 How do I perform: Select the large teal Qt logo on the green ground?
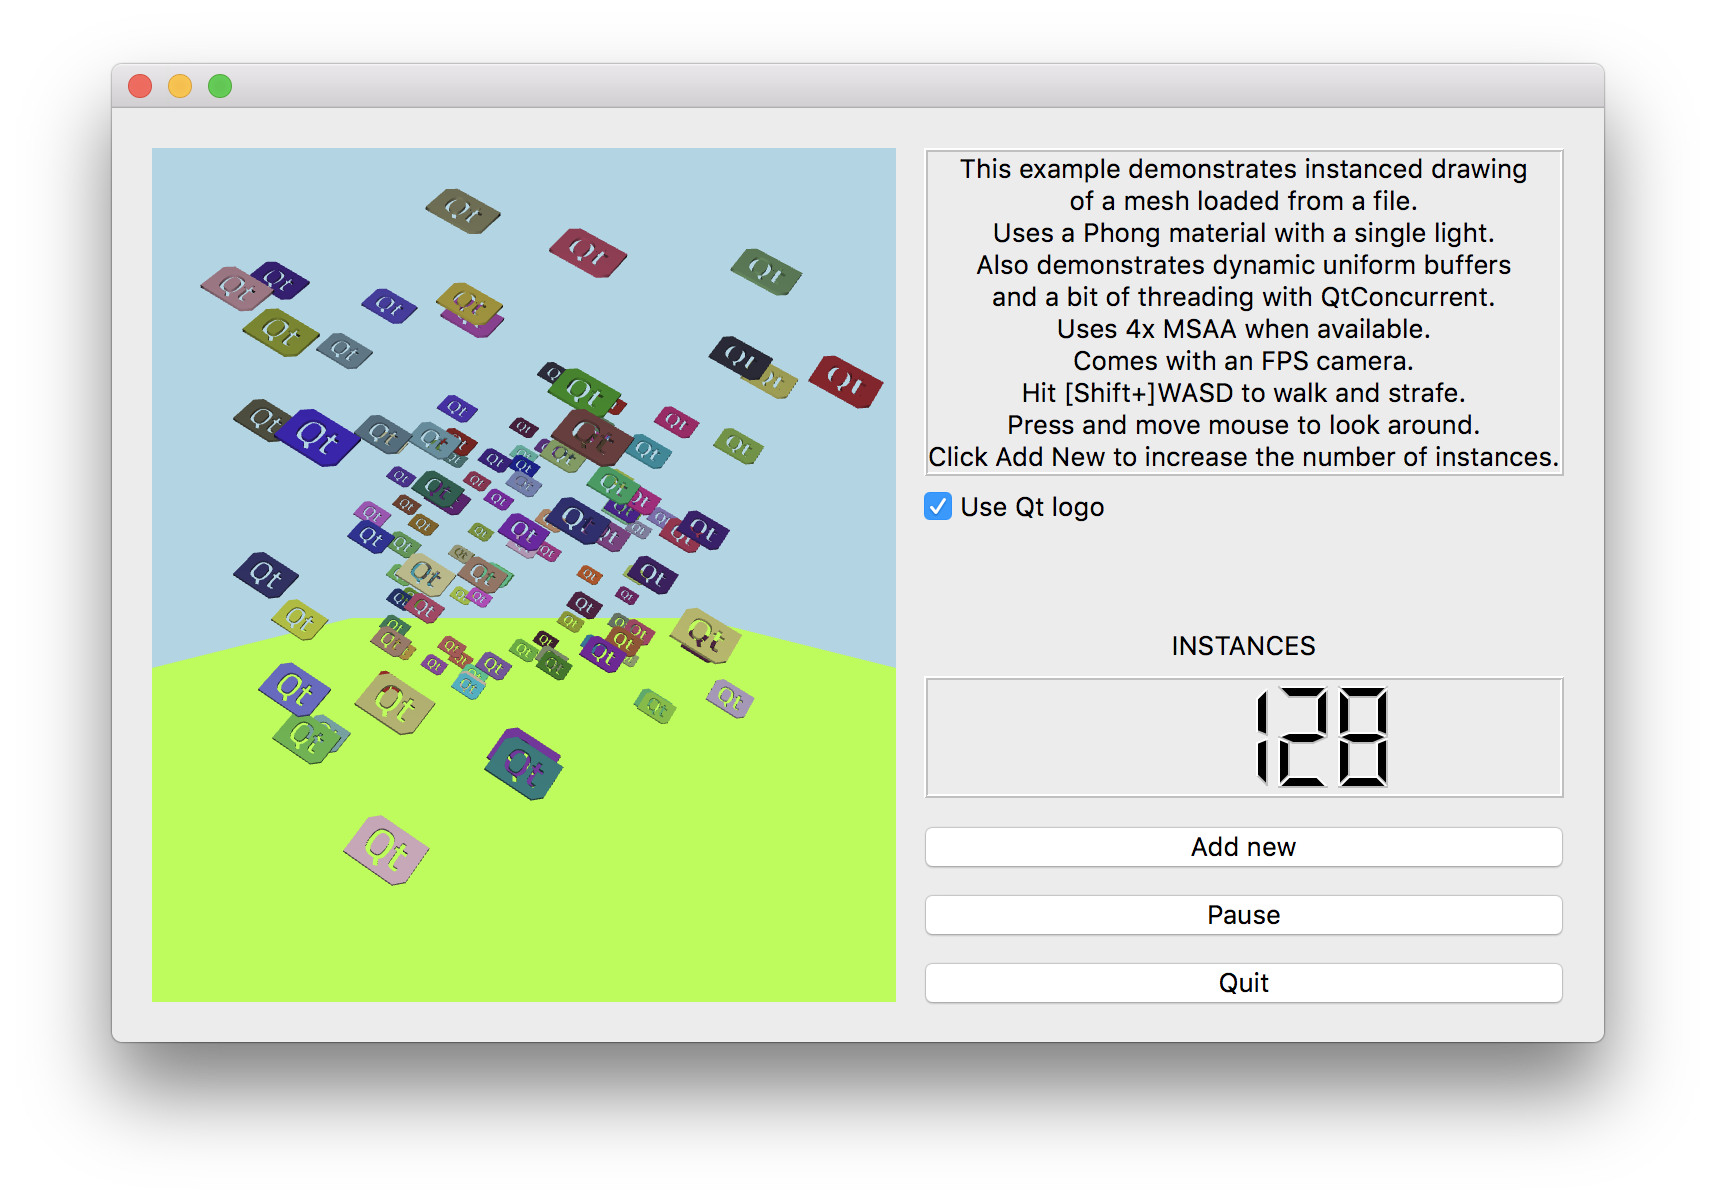point(524,766)
